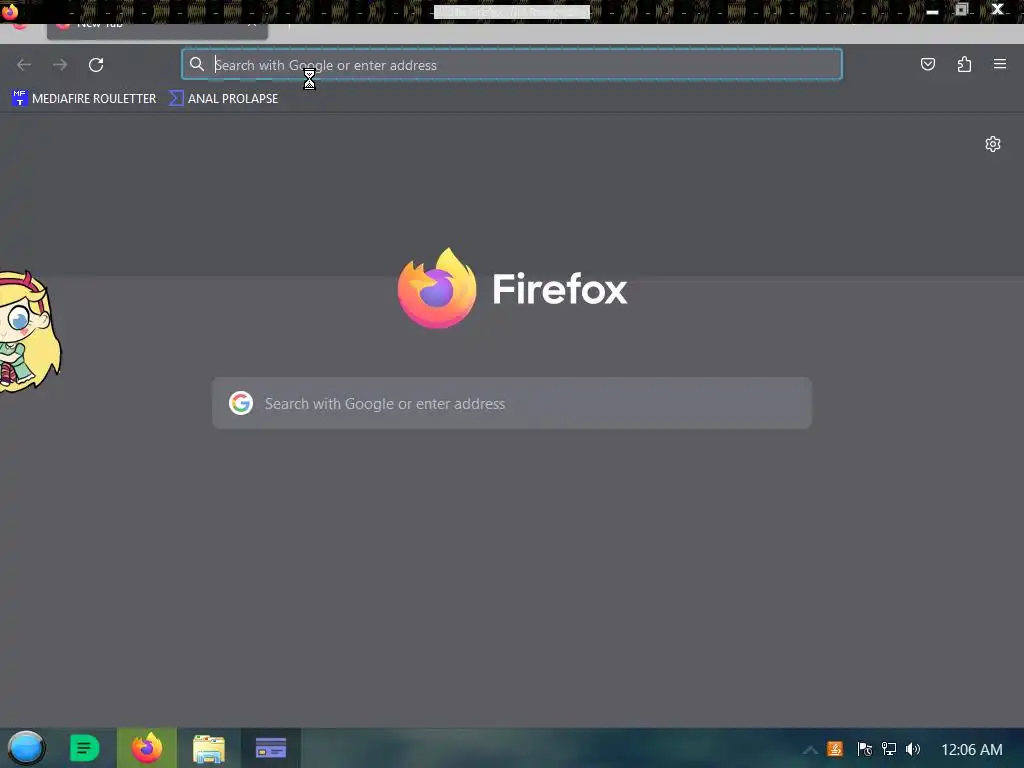This screenshot has height=768, width=1024.
Task: Open File Explorer from taskbar
Action: click(x=209, y=748)
